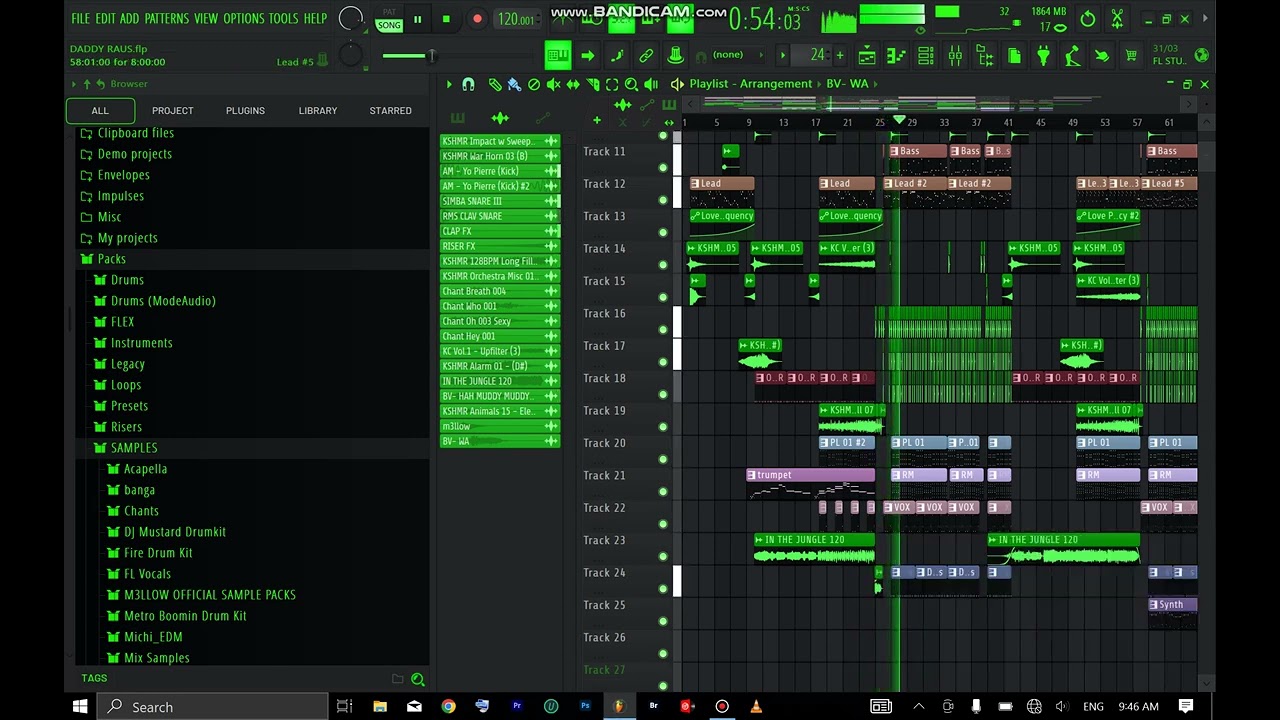This screenshot has width=1280, height=720.
Task: Click the scissors audio editor icon
Action: tap(1117, 19)
